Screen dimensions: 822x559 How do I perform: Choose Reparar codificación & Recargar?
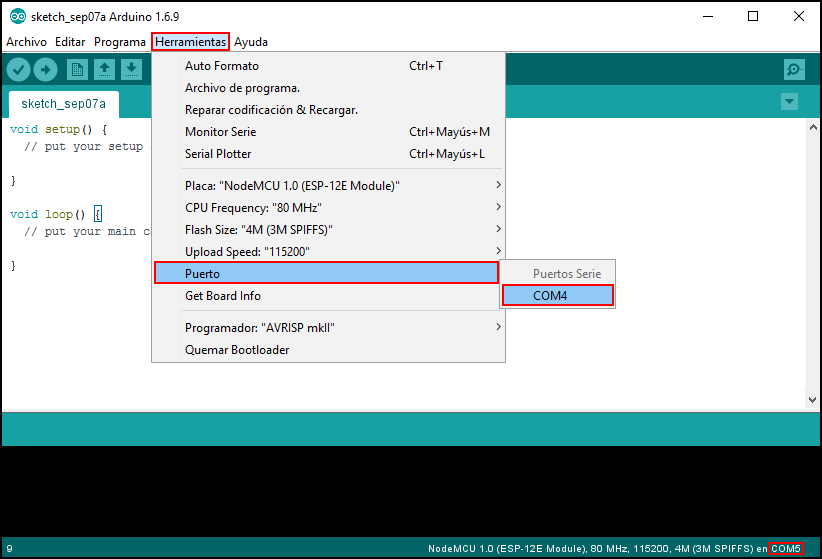click(x=328, y=110)
